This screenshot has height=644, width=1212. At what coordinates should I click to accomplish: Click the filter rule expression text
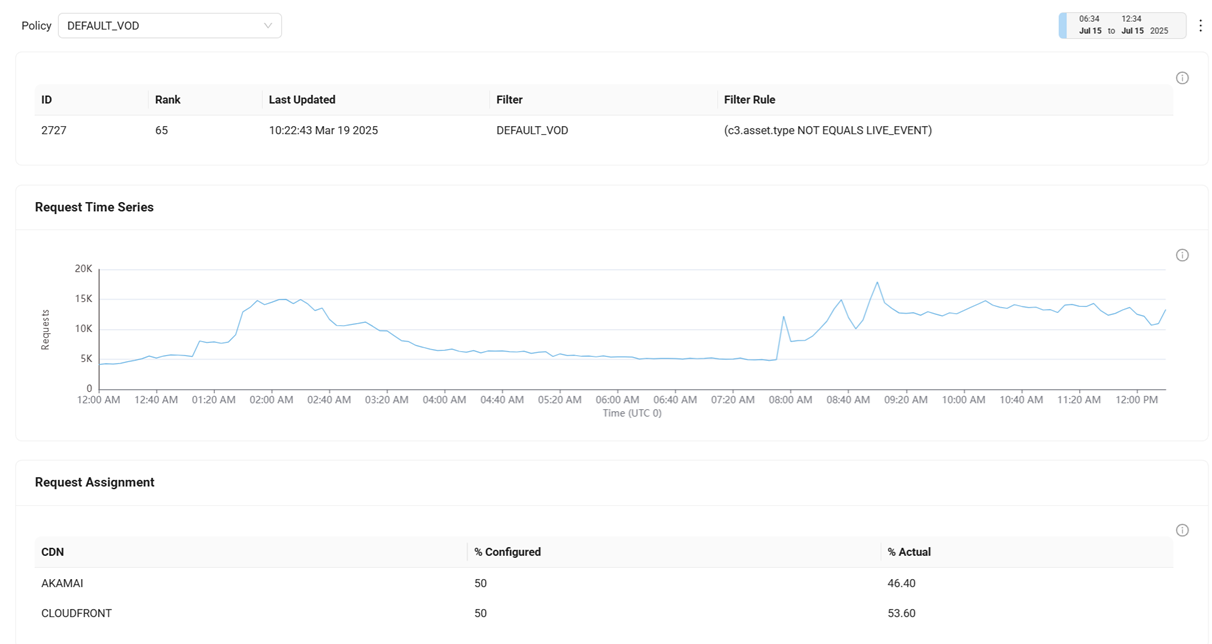[x=828, y=130]
